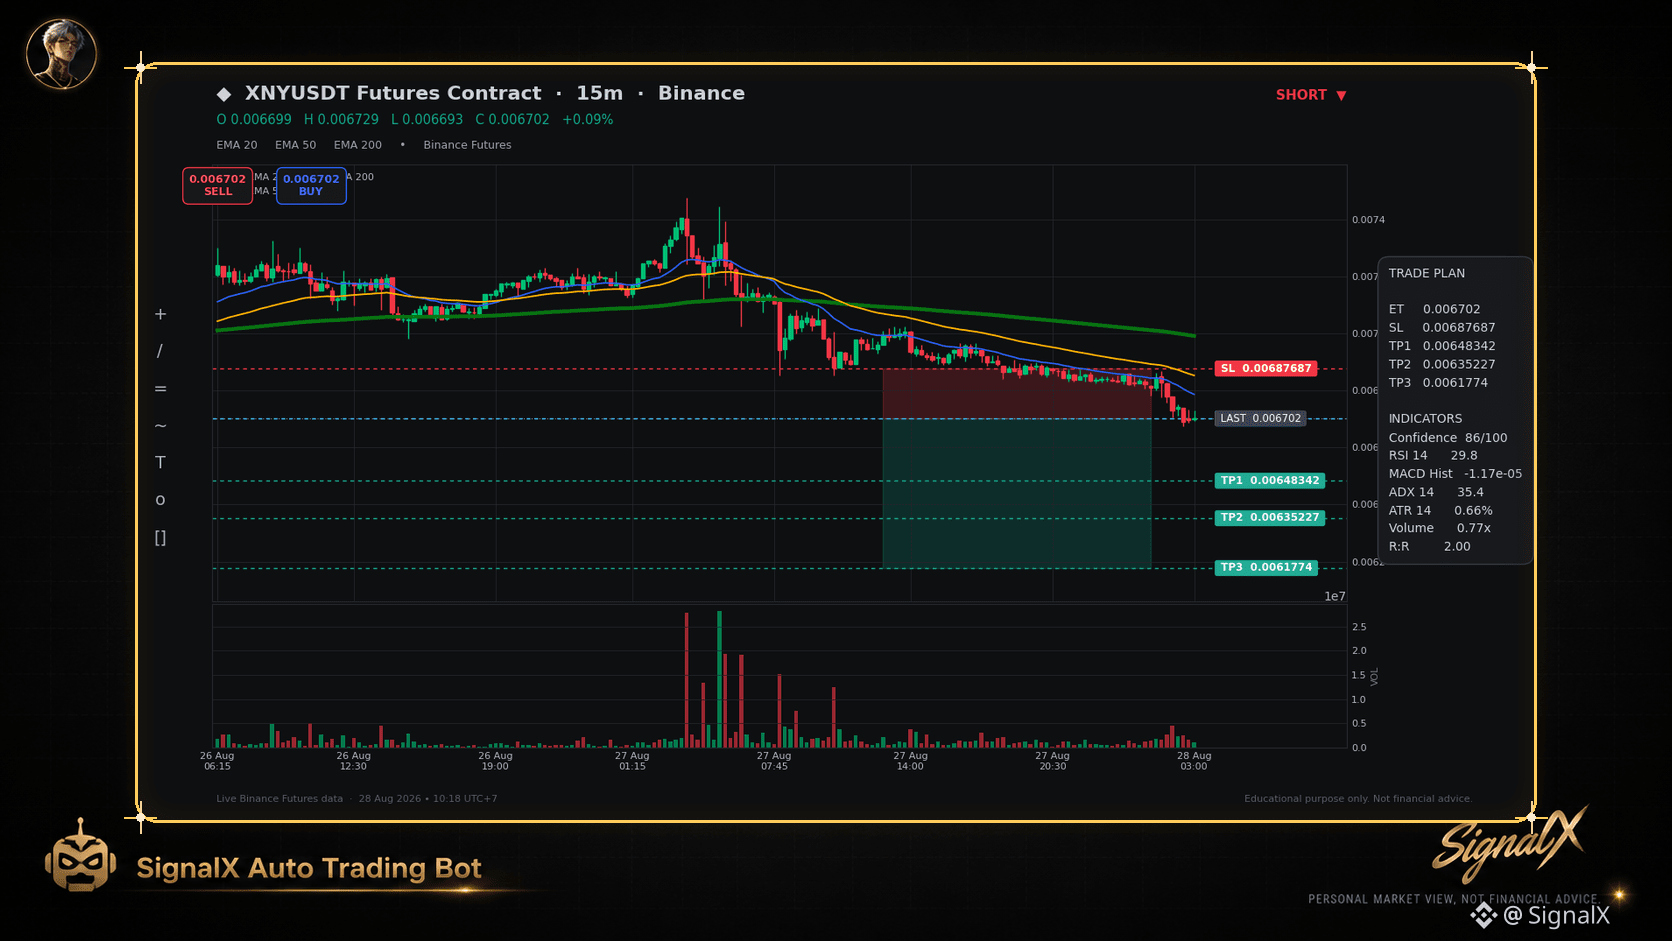The width and height of the screenshot is (1672, 941).
Task: Click the TP3 value in trade plan
Action: 1455,383
